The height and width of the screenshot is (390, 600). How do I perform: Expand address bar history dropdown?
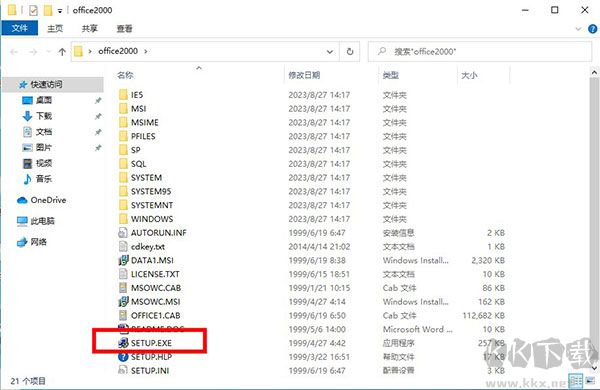[330, 51]
